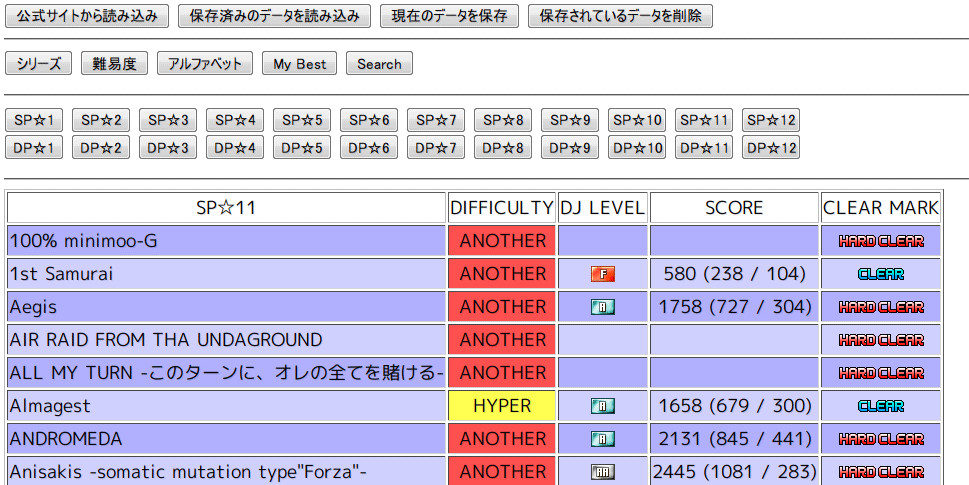Click the CLEAR MARK column header

(x=881, y=208)
